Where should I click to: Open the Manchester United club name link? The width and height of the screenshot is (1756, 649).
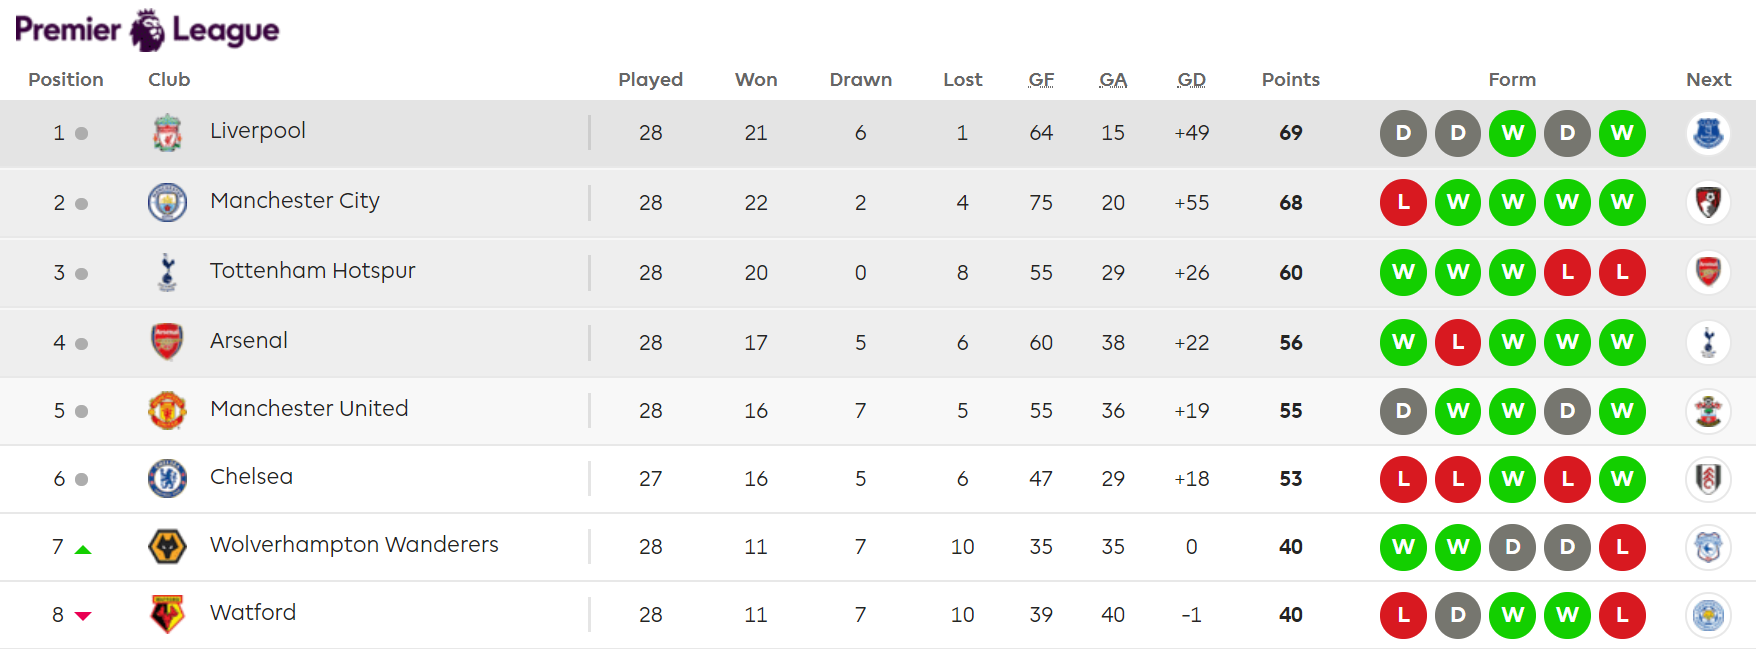(x=309, y=409)
